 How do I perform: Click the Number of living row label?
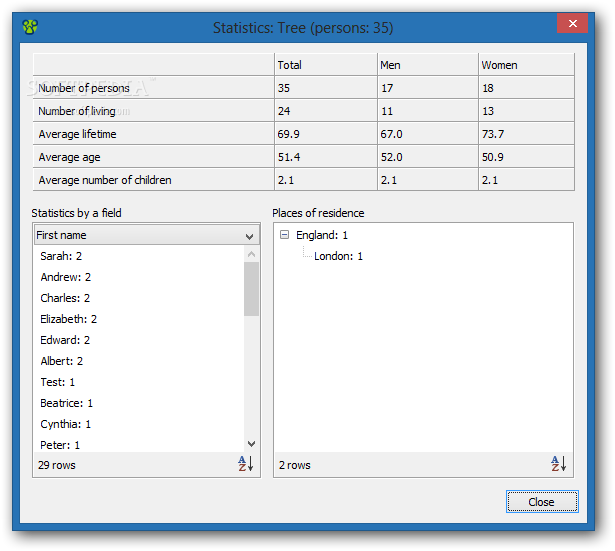(x=77, y=111)
